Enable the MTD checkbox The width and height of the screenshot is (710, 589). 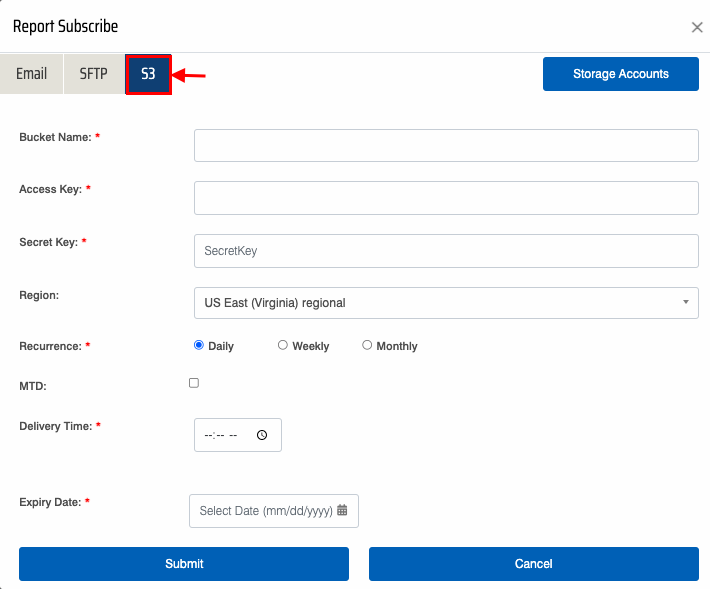click(x=194, y=383)
